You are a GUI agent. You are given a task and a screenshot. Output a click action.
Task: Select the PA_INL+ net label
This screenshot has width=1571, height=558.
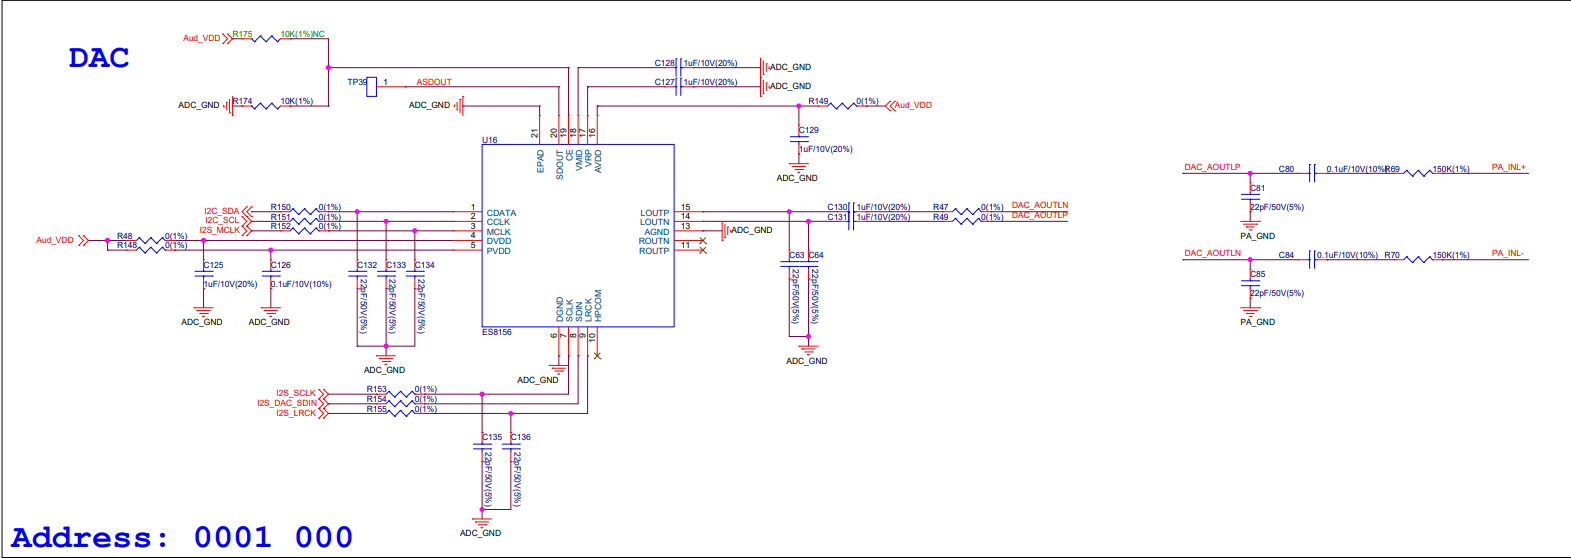click(x=1509, y=167)
